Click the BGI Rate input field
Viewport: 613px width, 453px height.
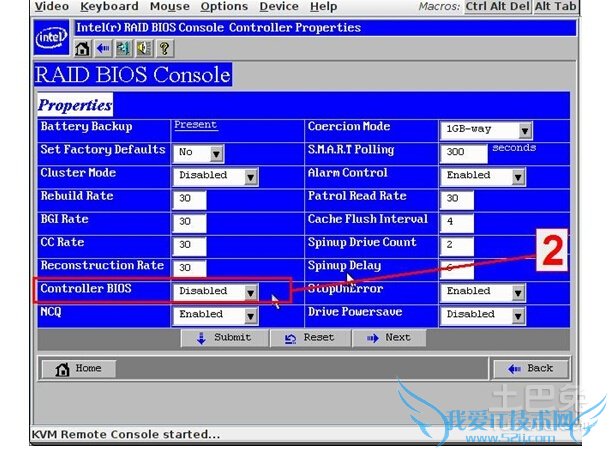(190, 222)
